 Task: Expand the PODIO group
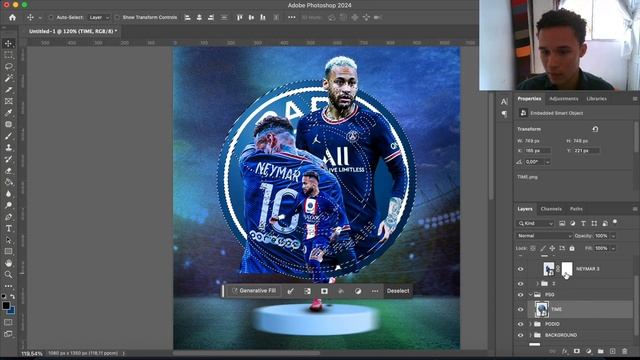pyautogui.click(x=531, y=324)
